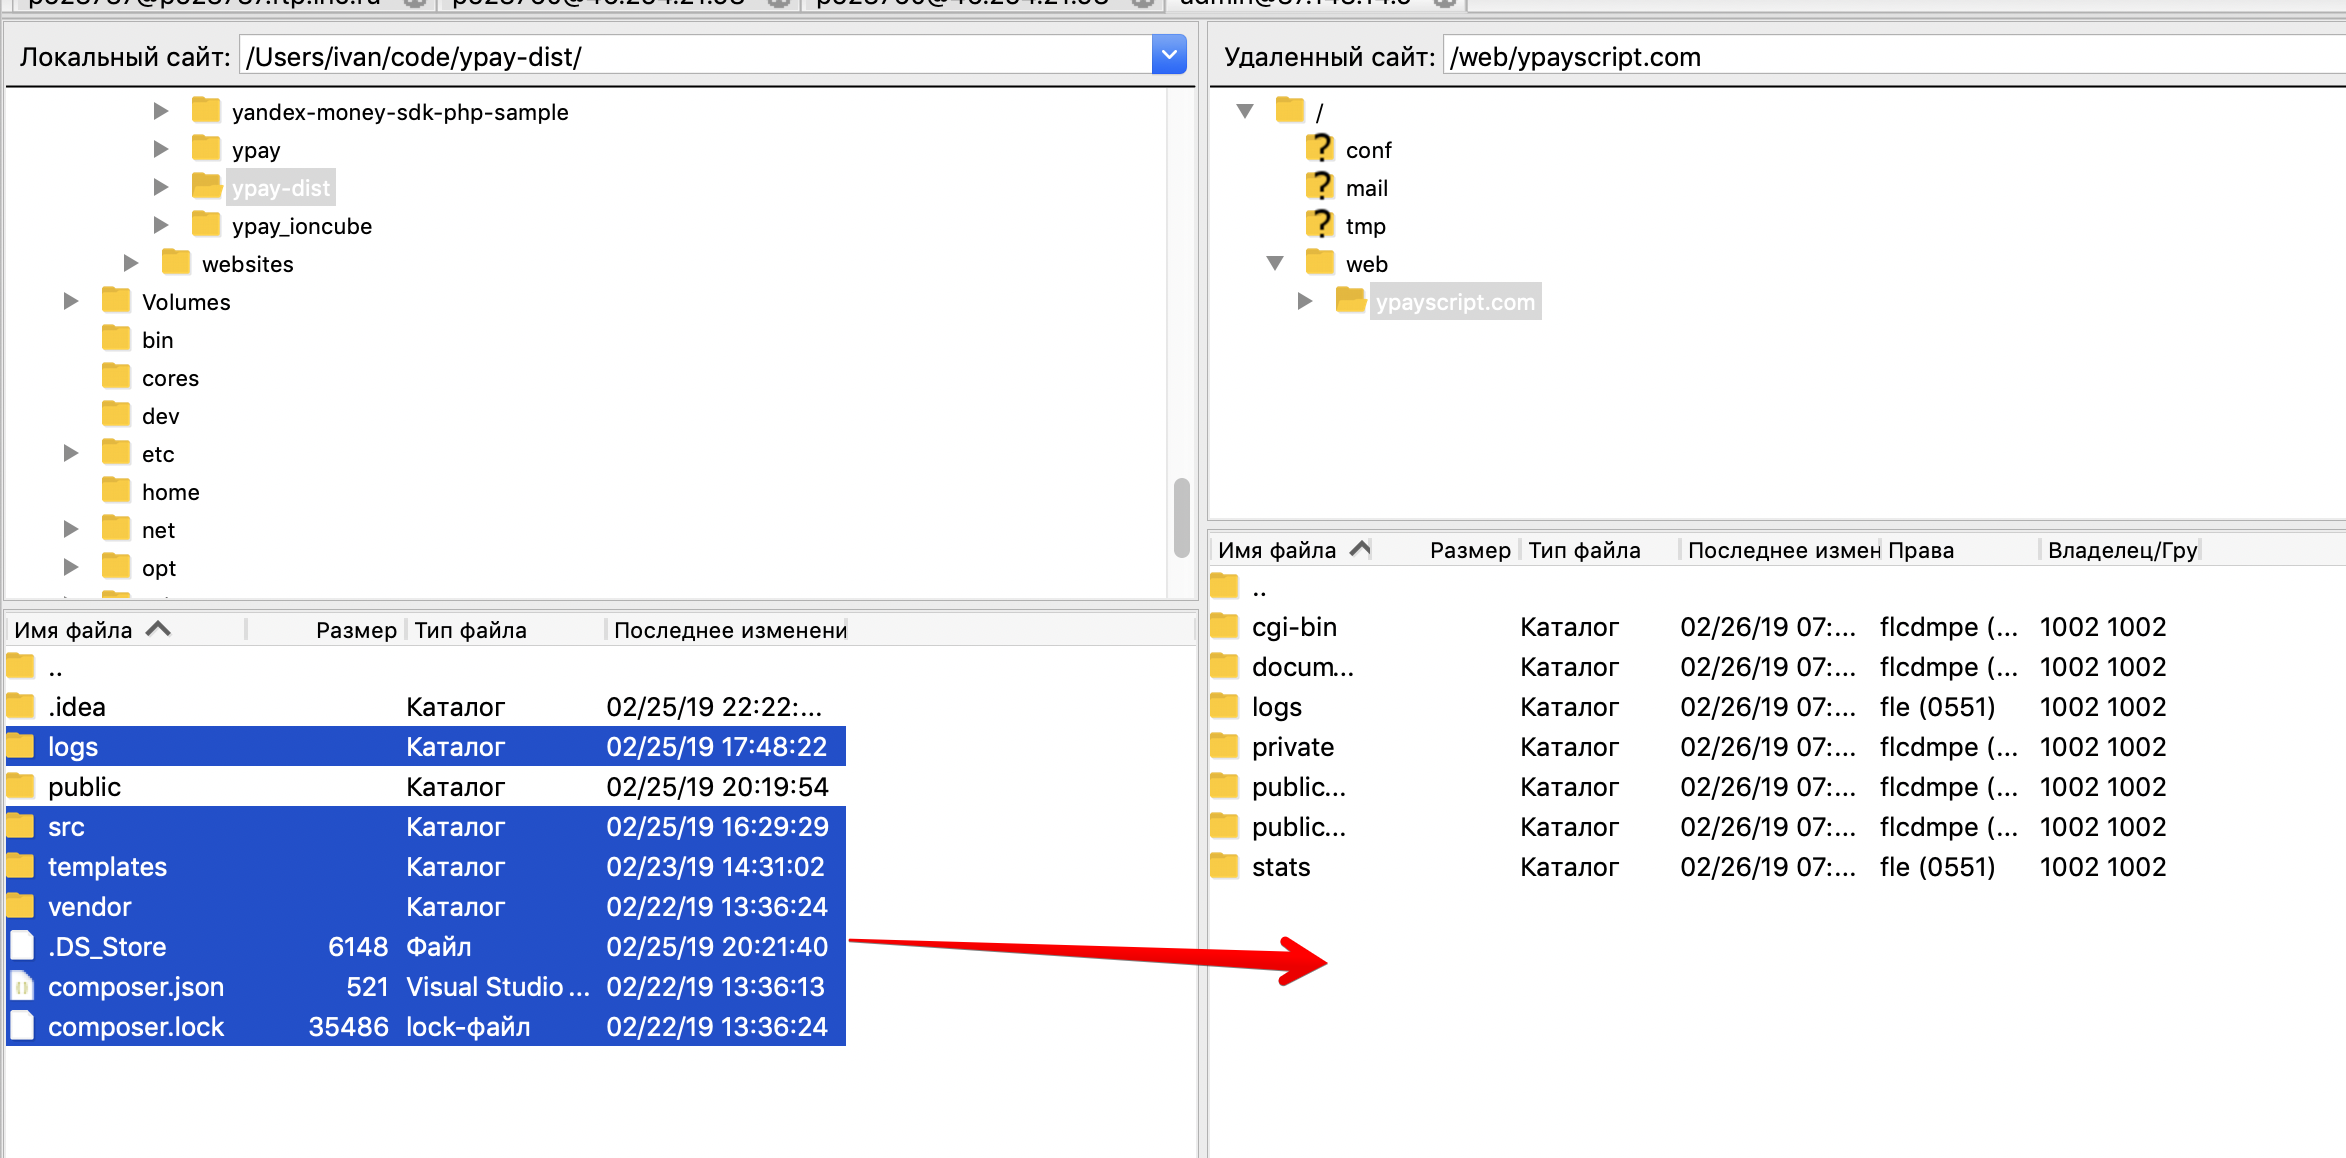This screenshot has height=1158, width=2346.
Task: Open the local site path dropdown
Action: tap(1168, 55)
